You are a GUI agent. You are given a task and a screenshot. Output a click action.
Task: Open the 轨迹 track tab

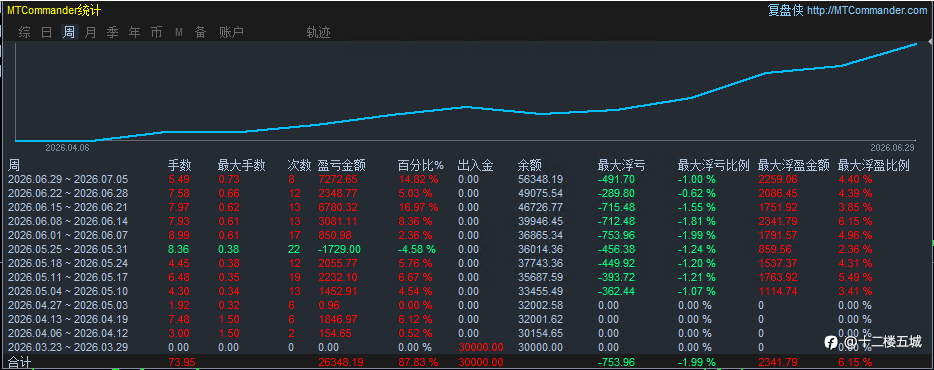(x=319, y=33)
